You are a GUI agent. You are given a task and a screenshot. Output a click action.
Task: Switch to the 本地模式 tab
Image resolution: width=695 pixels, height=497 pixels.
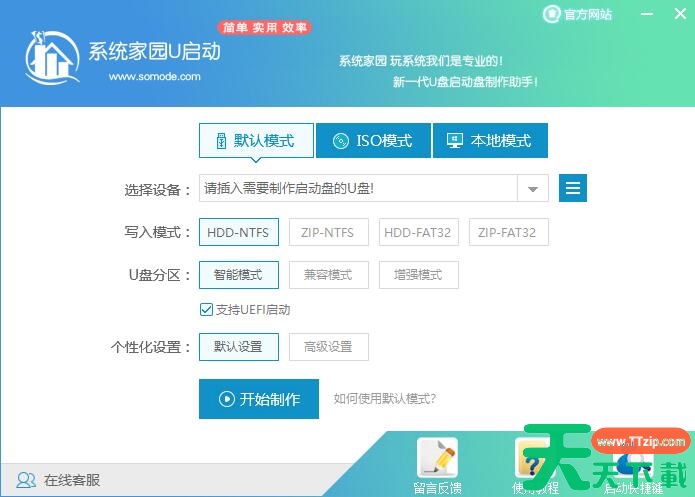click(490, 141)
